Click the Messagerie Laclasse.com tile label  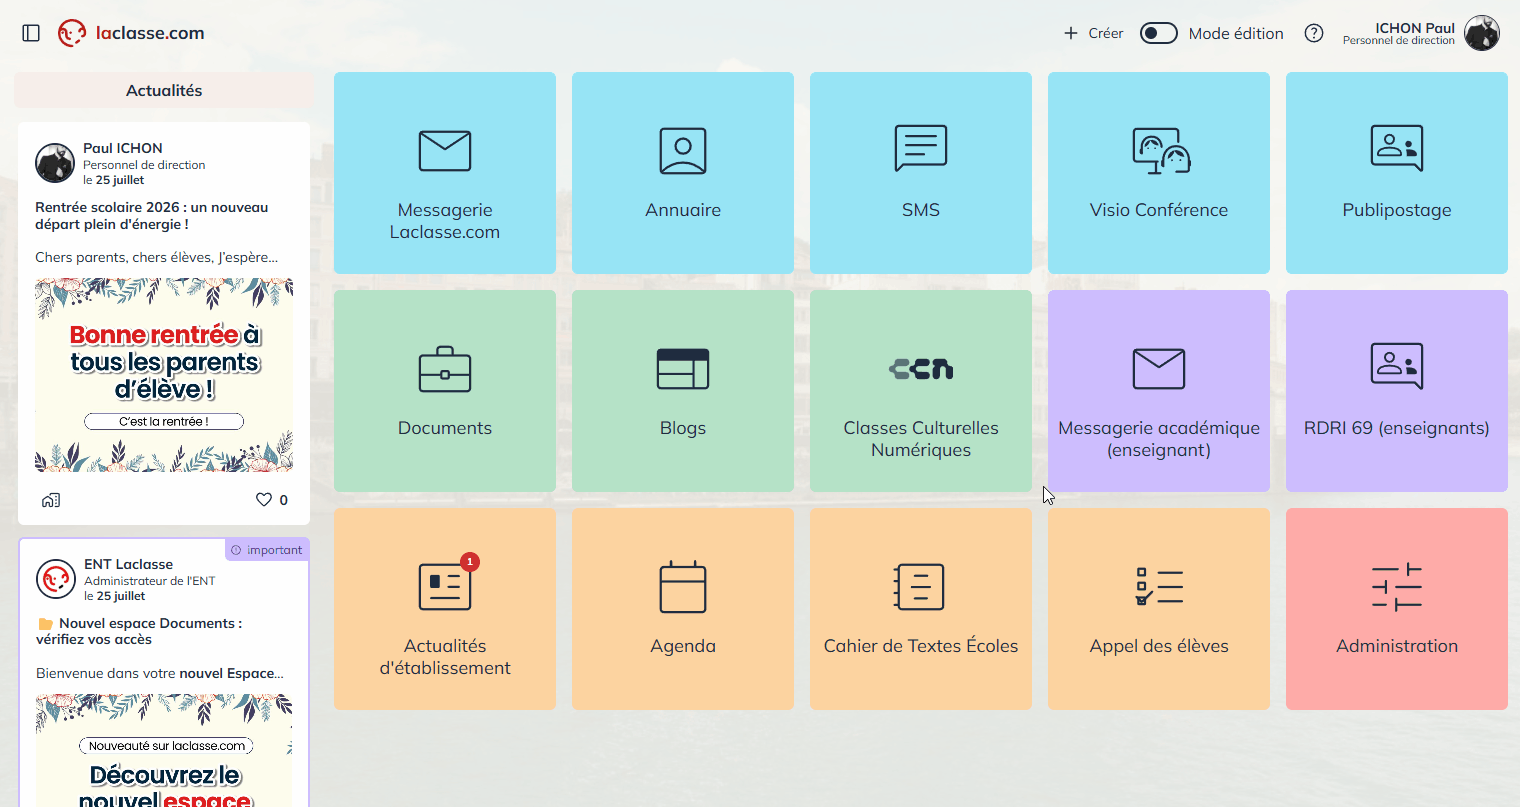[445, 221]
